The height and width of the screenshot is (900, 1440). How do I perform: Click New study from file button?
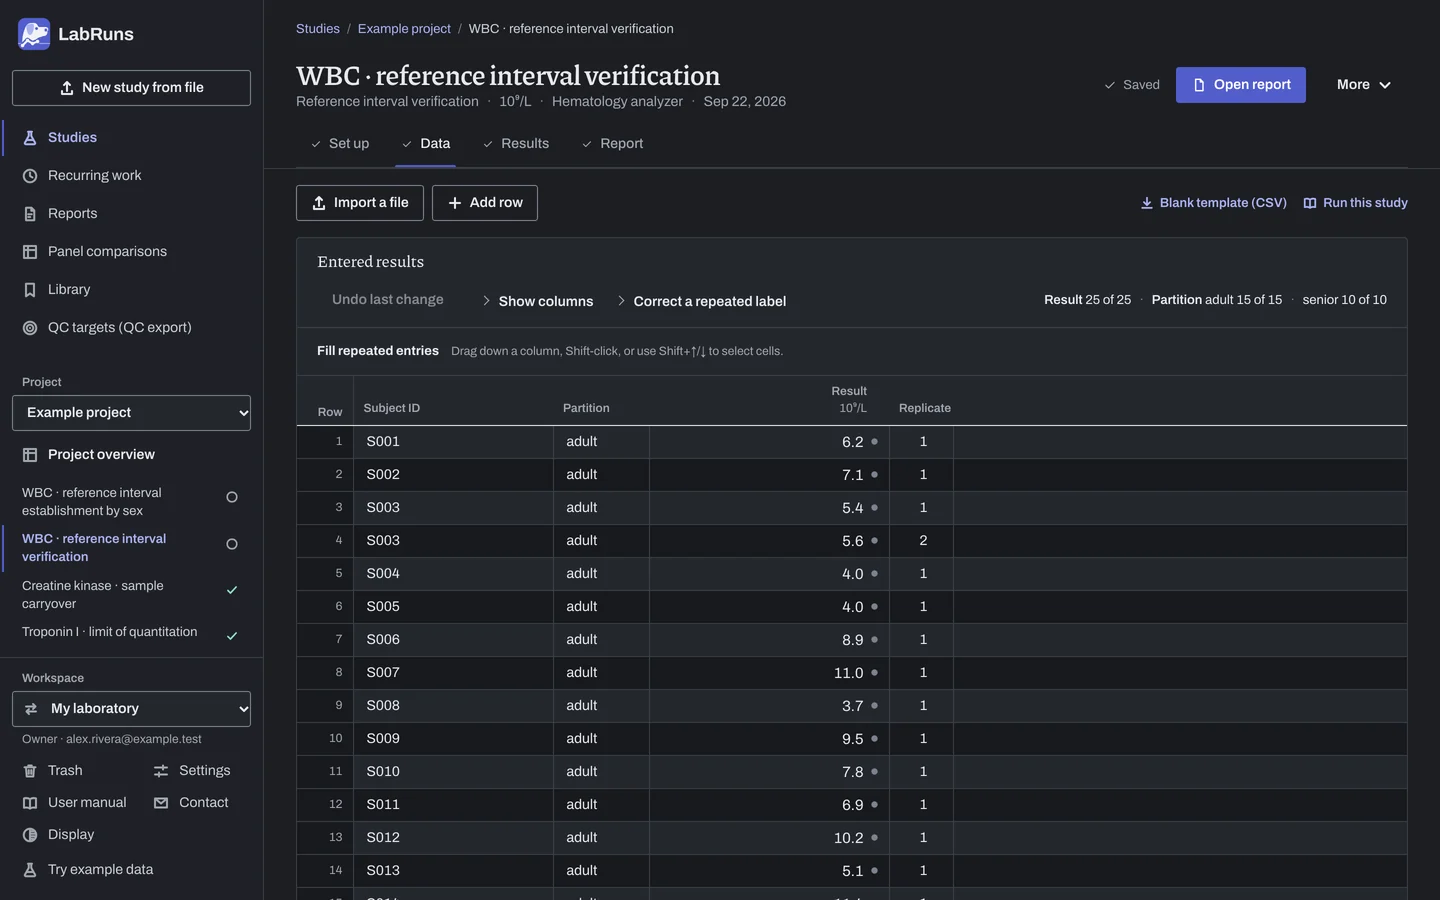pyautogui.click(x=131, y=88)
